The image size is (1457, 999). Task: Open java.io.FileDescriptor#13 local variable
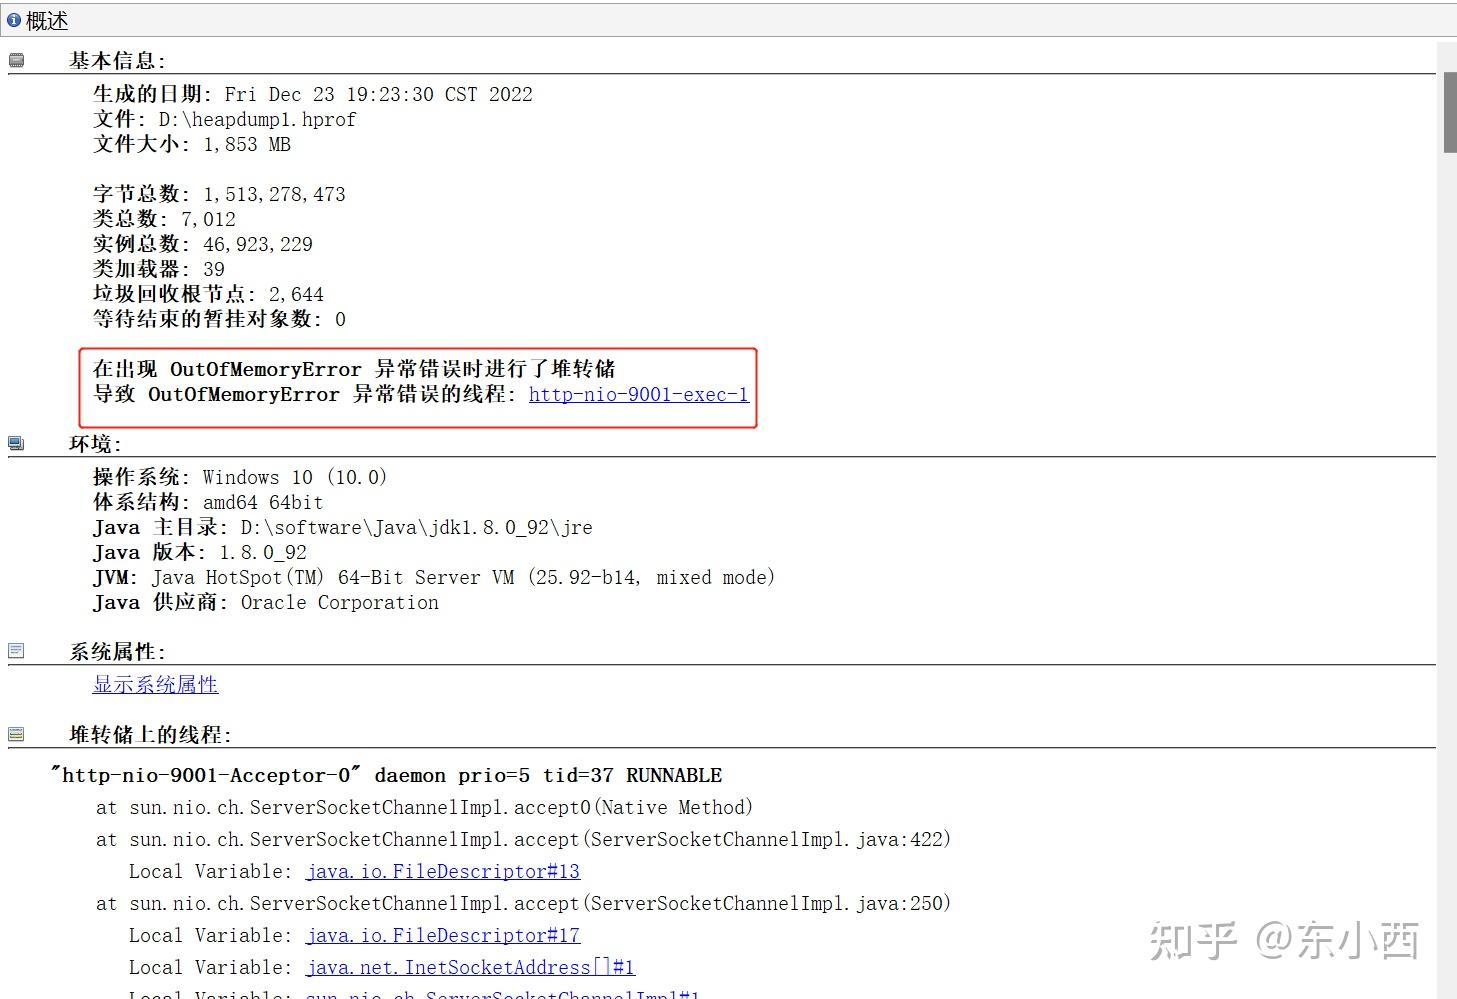tap(443, 871)
